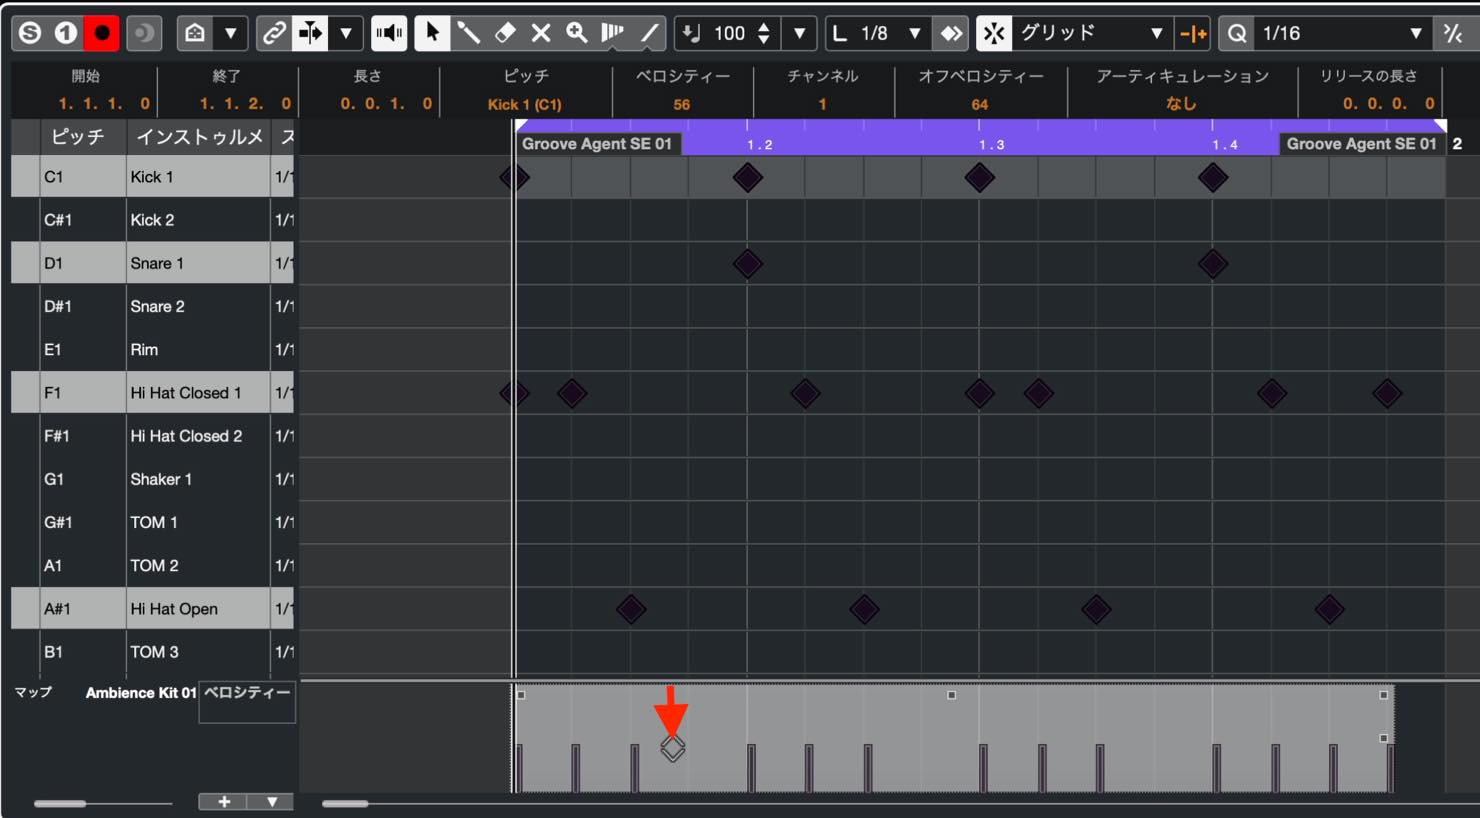The height and width of the screenshot is (818, 1480).
Task: Click the 長さ value 0. 0. 1. 0
Action: [x=386, y=104]
